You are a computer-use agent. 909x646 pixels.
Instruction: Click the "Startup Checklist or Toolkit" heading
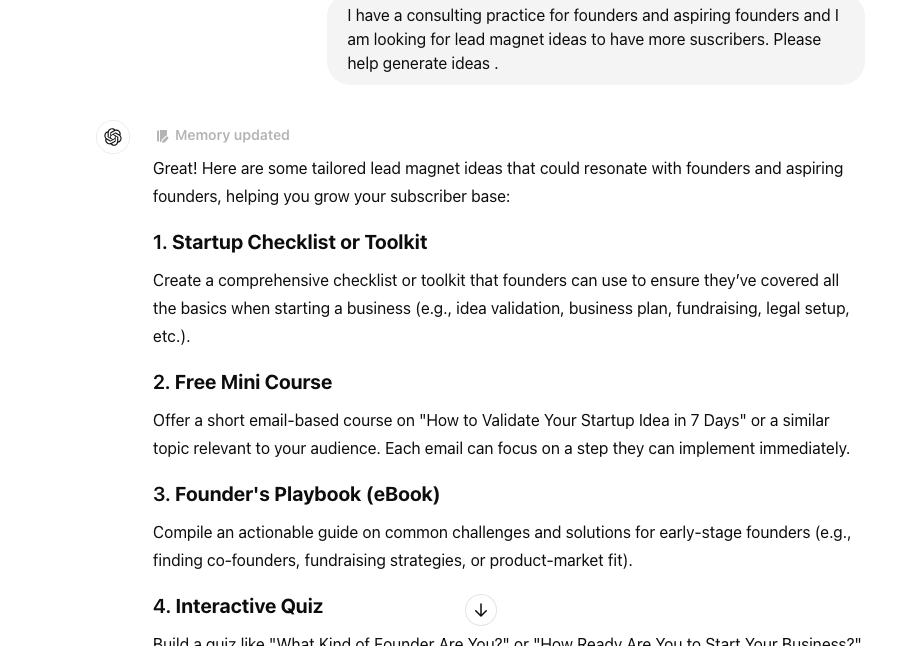tap(290, 242)
